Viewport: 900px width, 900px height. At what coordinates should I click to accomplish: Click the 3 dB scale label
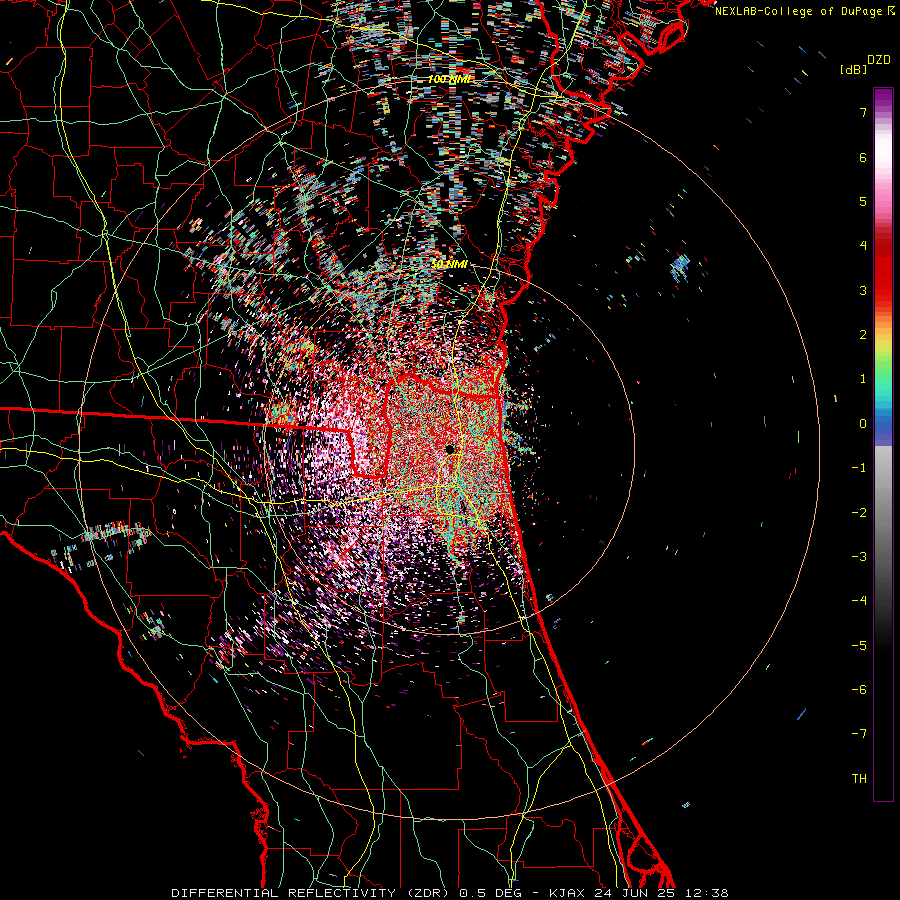(x=863, y=290)
